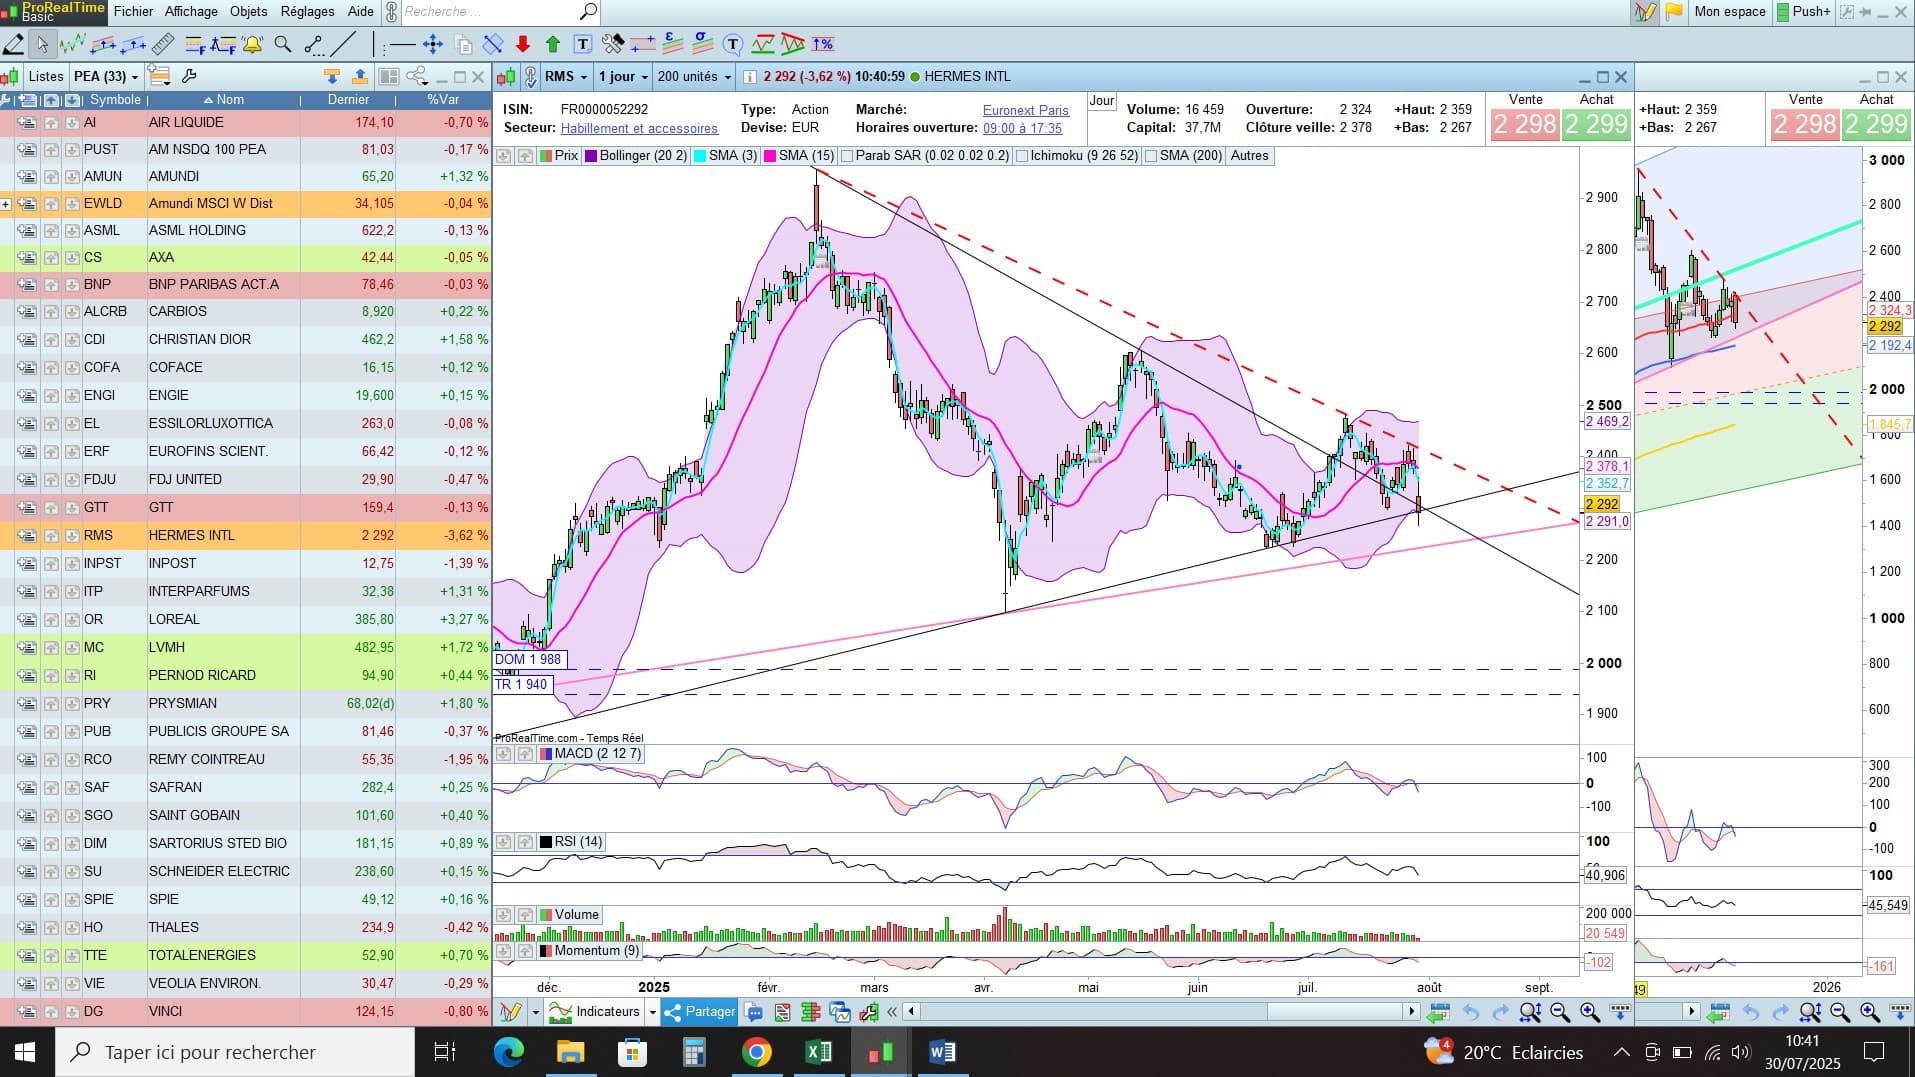Open the share icon in Listes panel
This screenshot has width=1915, height=1077.
(x=417, y=76)
